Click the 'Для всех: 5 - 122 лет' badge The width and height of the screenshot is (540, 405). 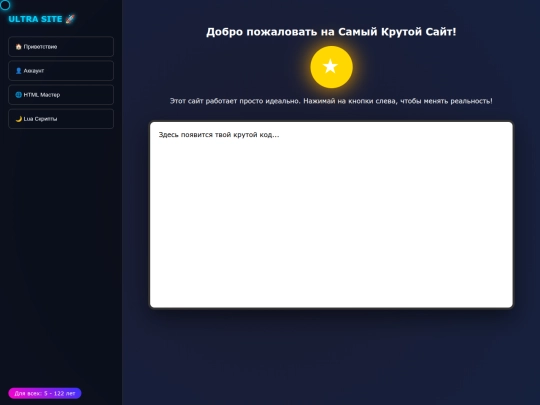pos(45,393)
